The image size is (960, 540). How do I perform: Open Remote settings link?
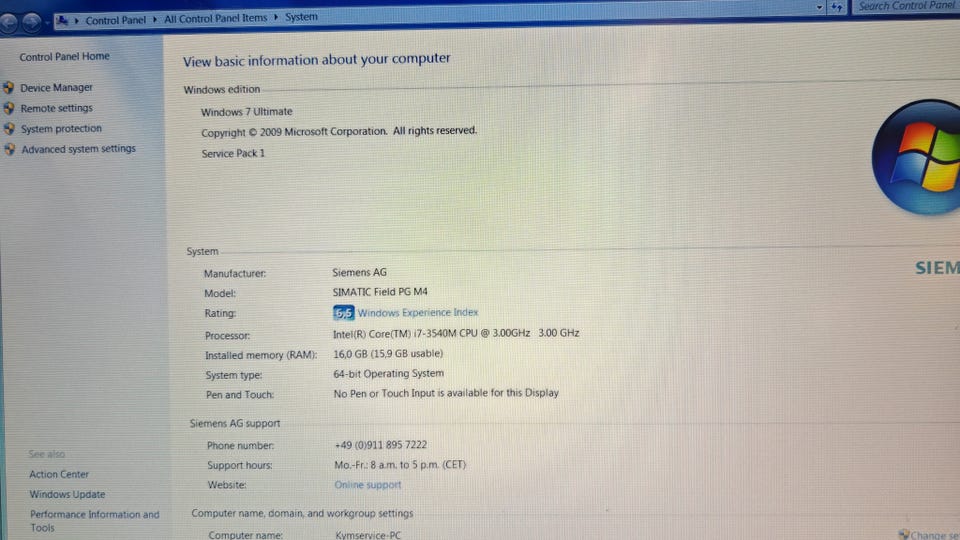(56, 108)
